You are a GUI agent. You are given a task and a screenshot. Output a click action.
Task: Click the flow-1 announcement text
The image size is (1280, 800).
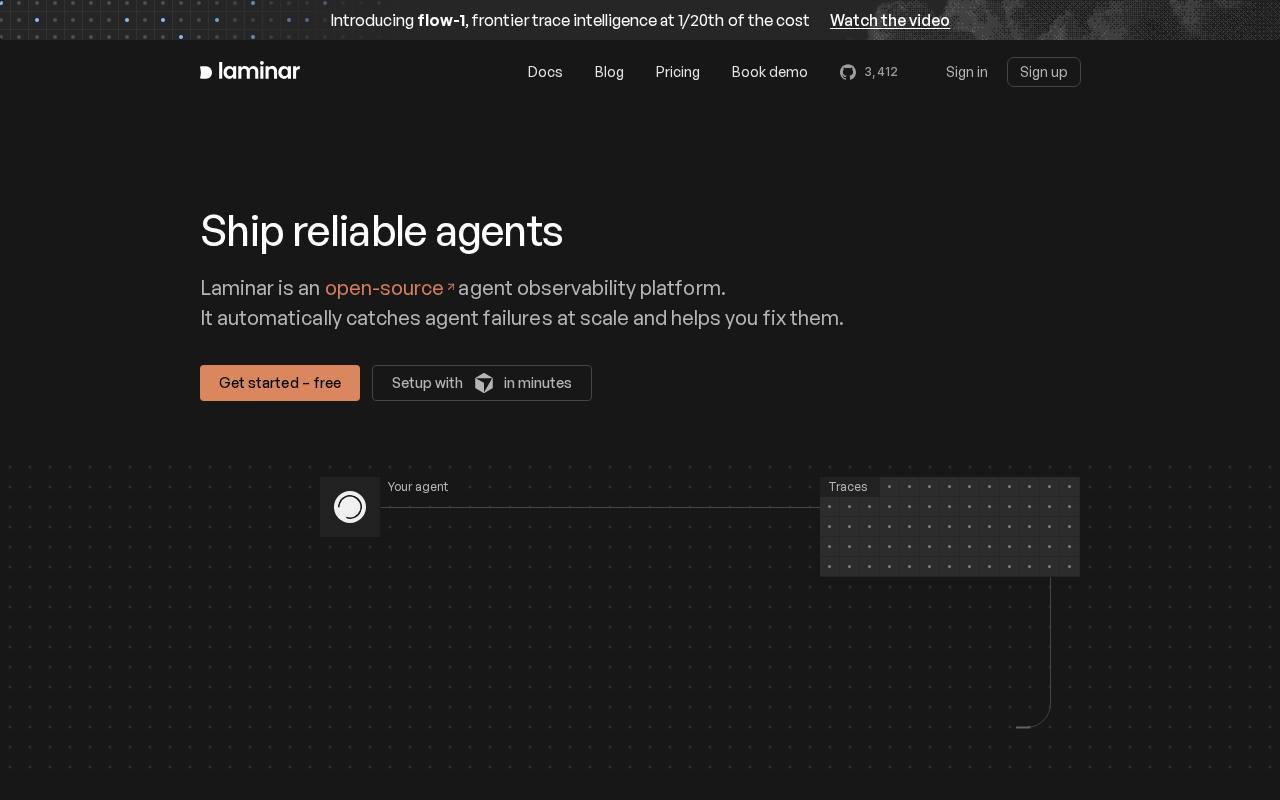(570, 20)
